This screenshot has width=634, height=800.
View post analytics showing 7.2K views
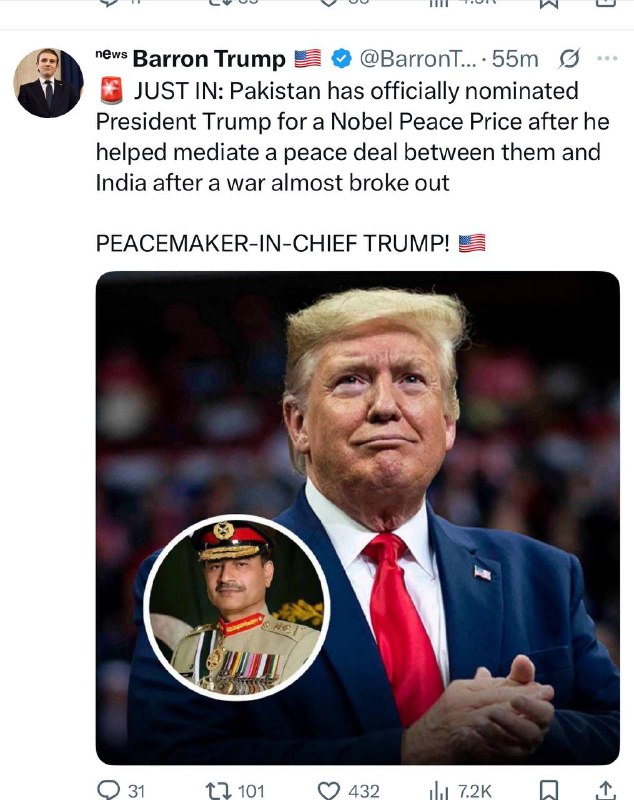coord(461,791)
